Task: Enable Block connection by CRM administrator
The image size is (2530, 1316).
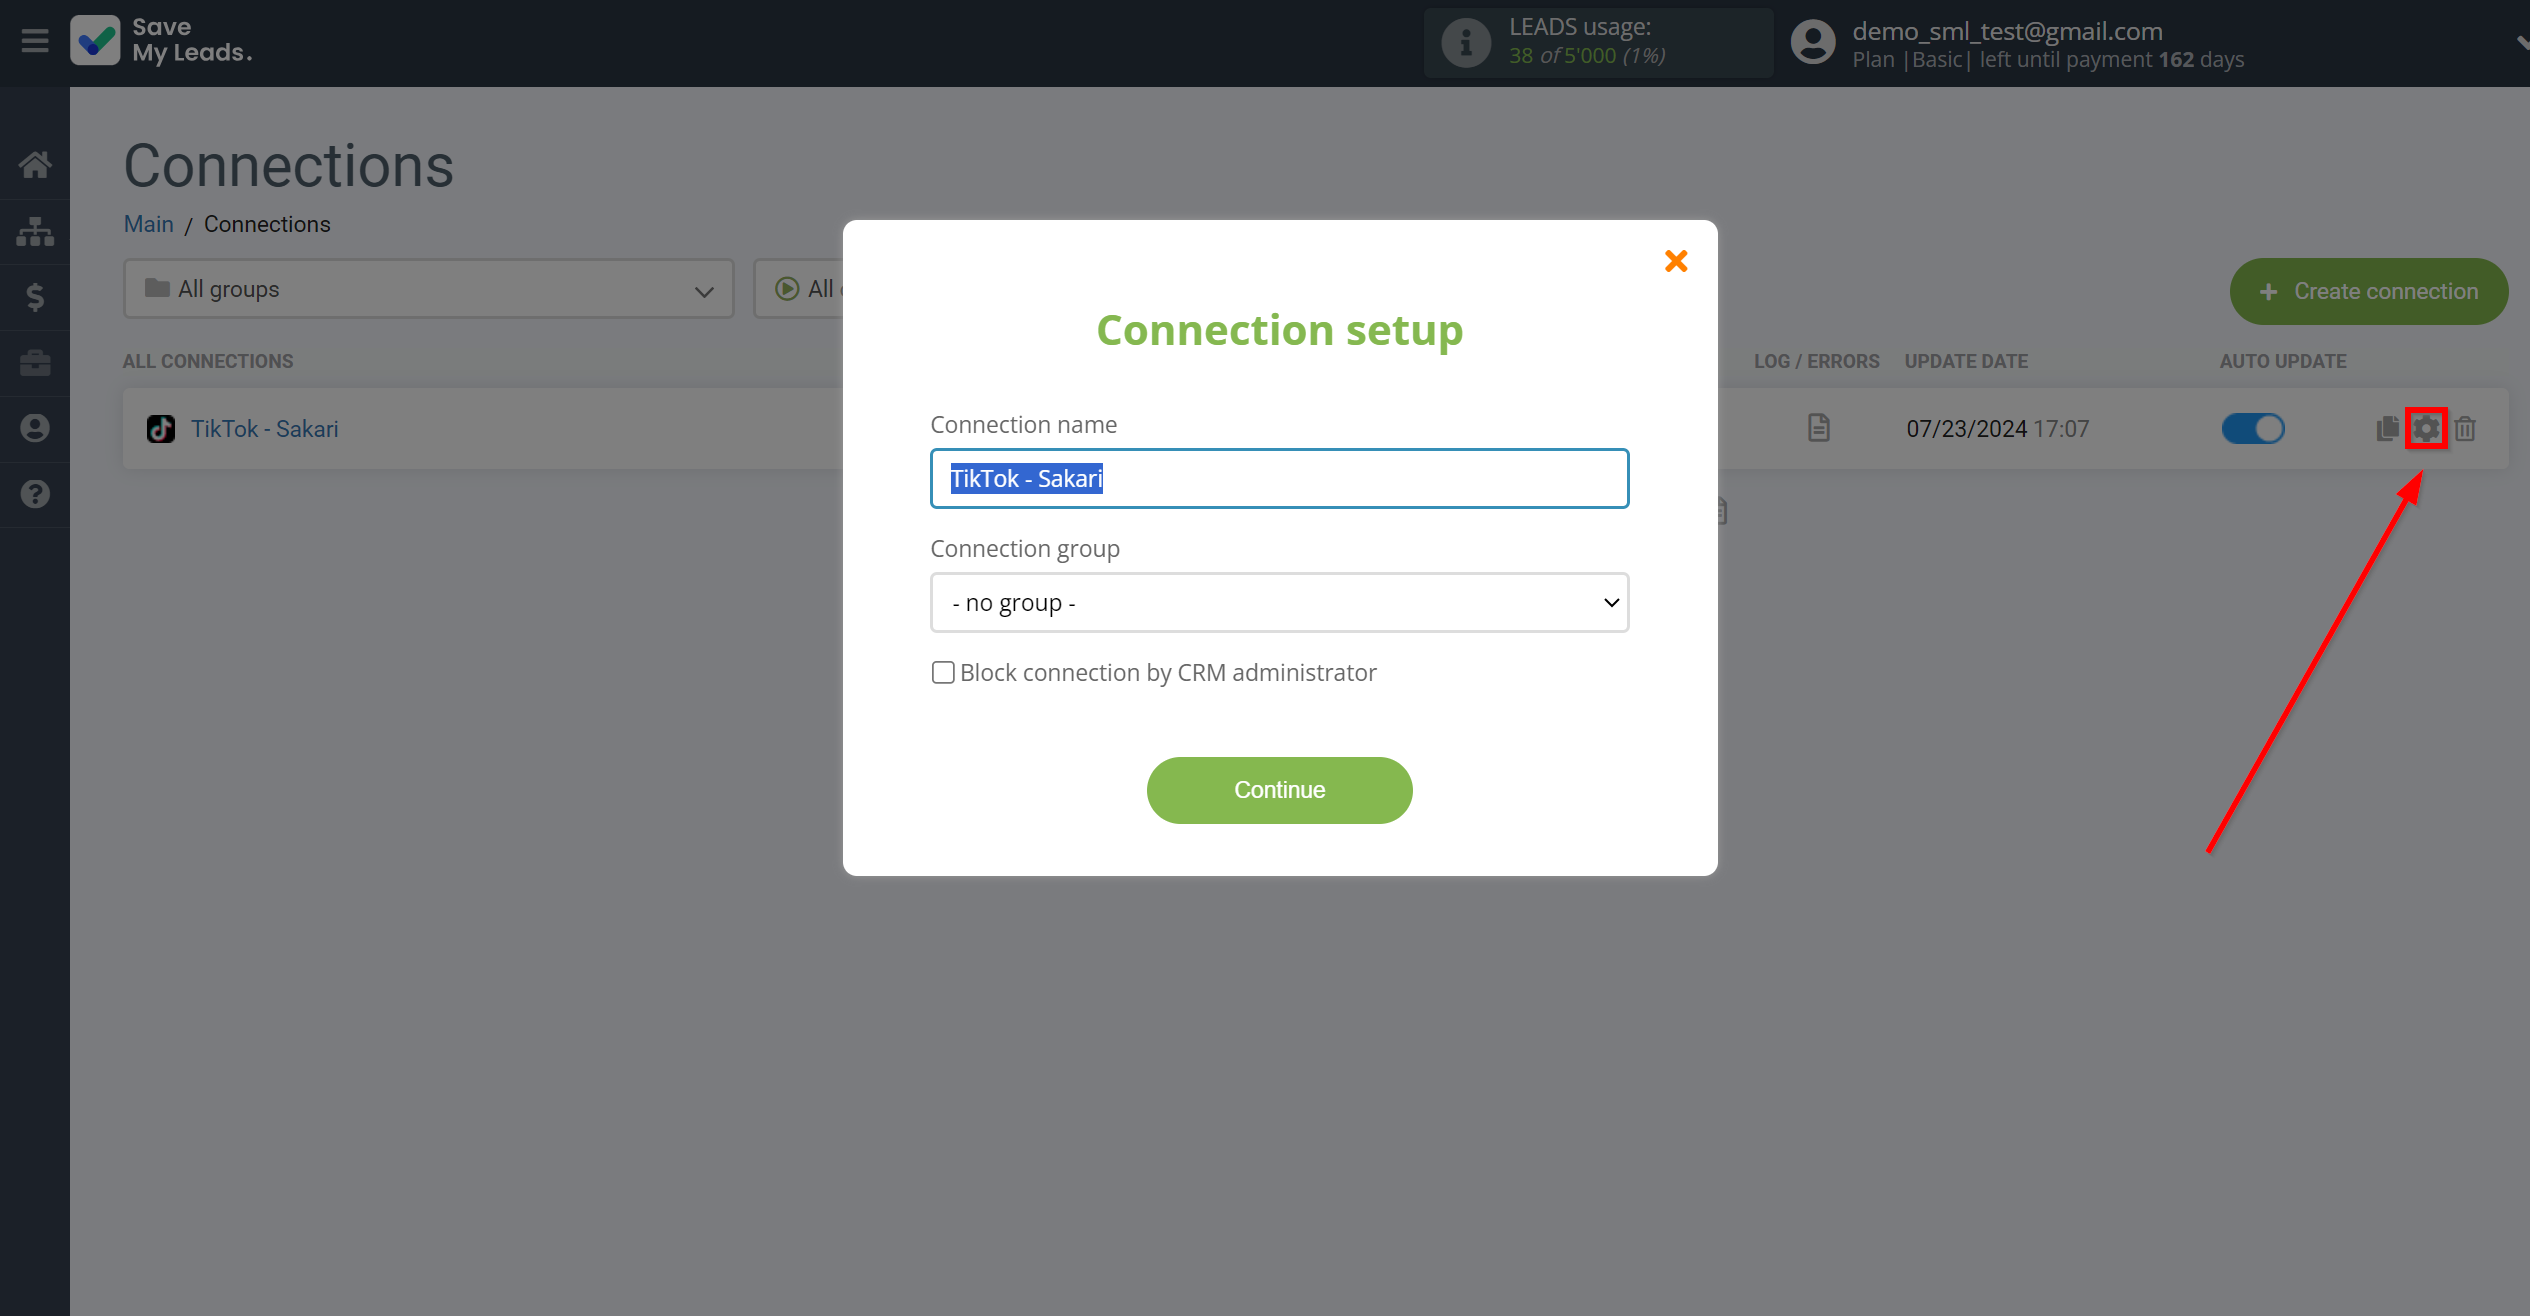Action: [942, 673]
